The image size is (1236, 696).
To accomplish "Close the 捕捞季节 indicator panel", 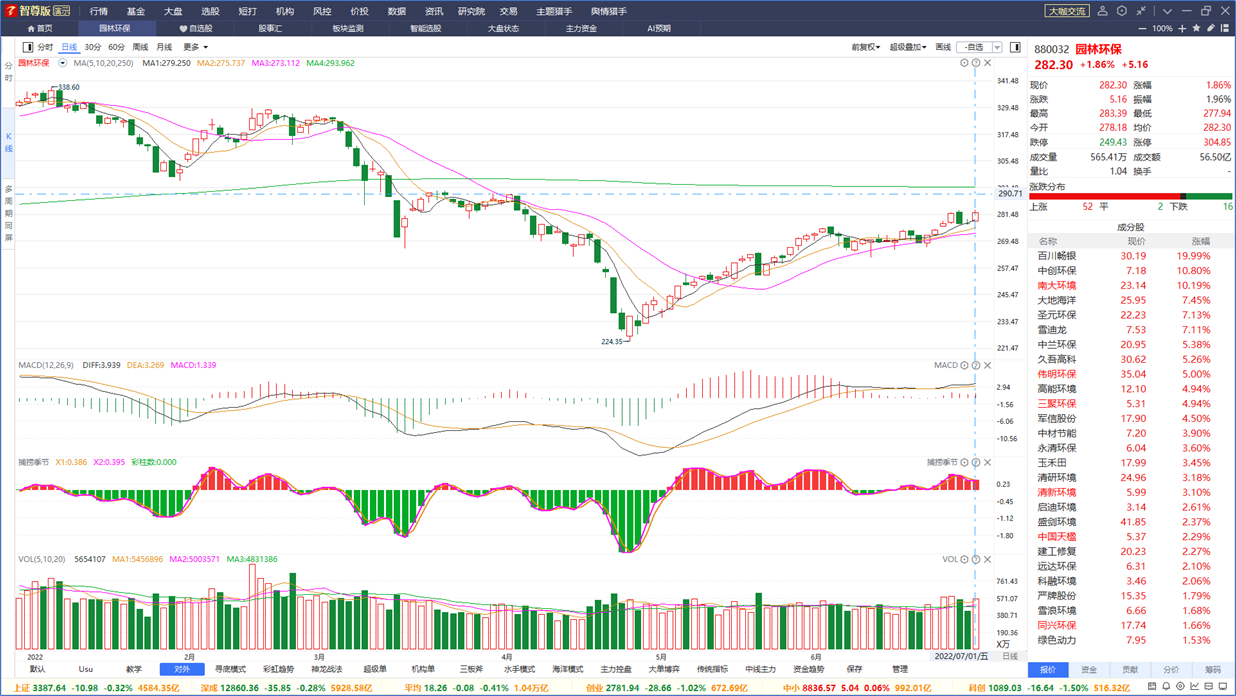I will (987, 462).
